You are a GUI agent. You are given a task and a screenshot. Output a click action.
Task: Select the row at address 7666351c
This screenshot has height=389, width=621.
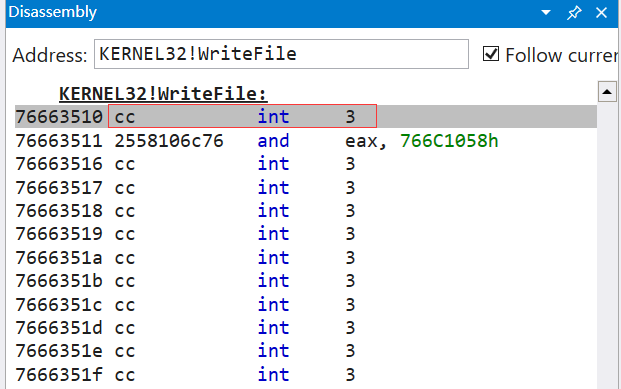(306, 305)
